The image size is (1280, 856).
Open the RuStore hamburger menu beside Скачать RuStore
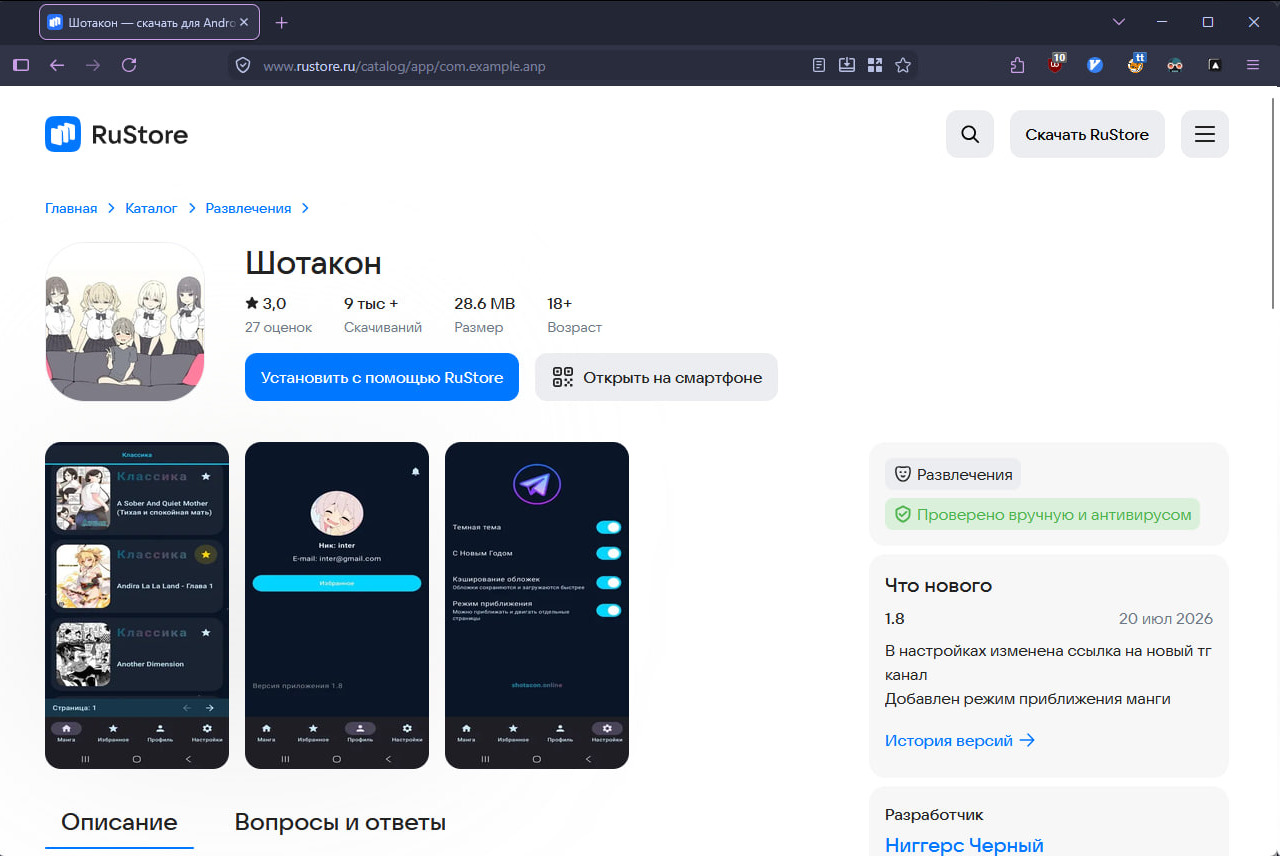click(1205, 134)
